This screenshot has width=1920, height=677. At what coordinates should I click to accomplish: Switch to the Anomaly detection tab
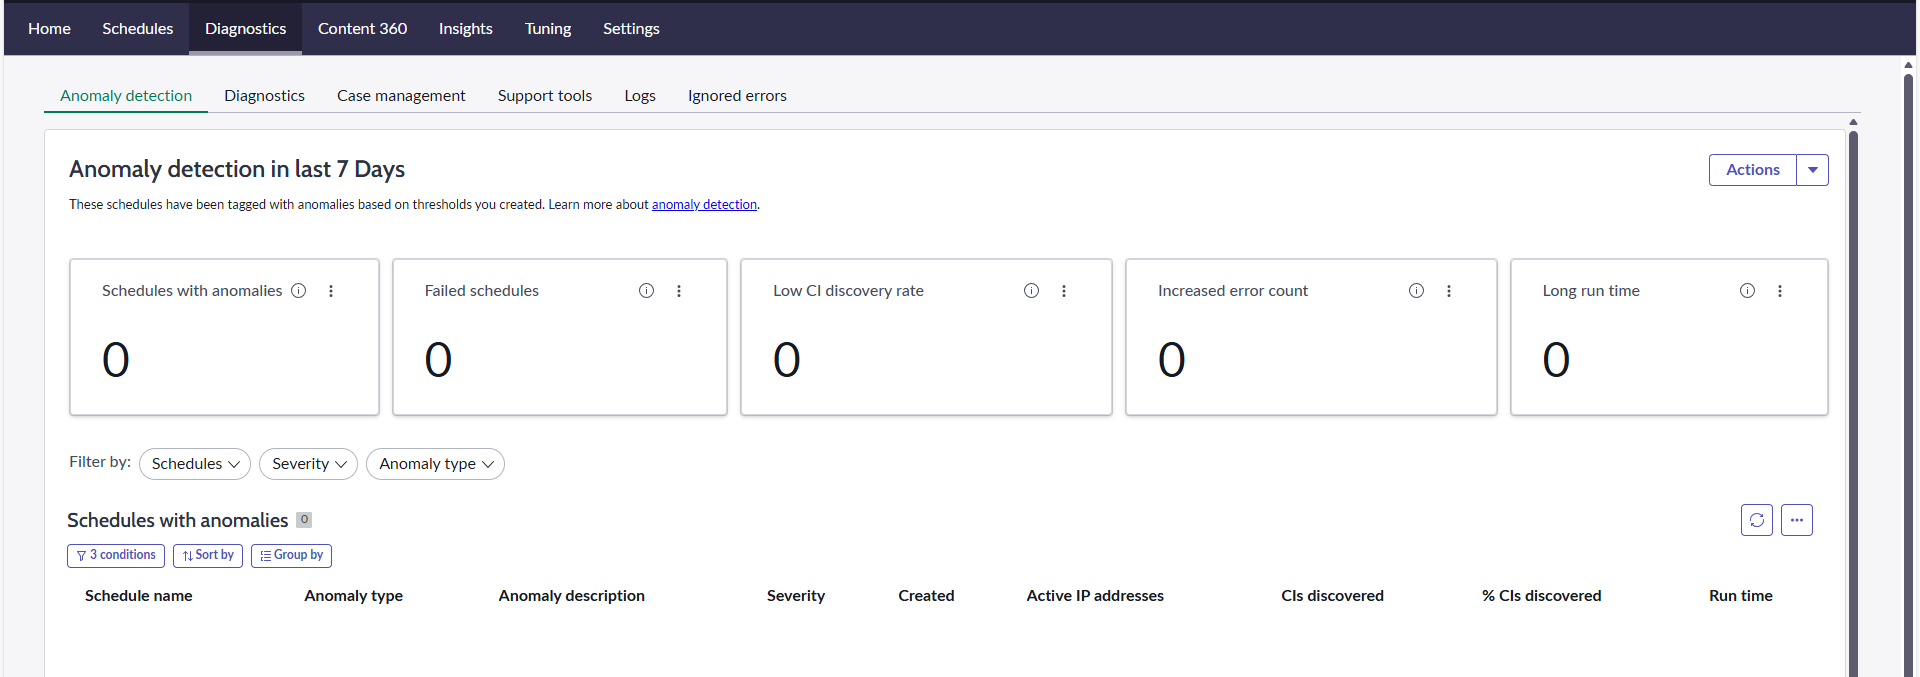click(x=126, y=96)
